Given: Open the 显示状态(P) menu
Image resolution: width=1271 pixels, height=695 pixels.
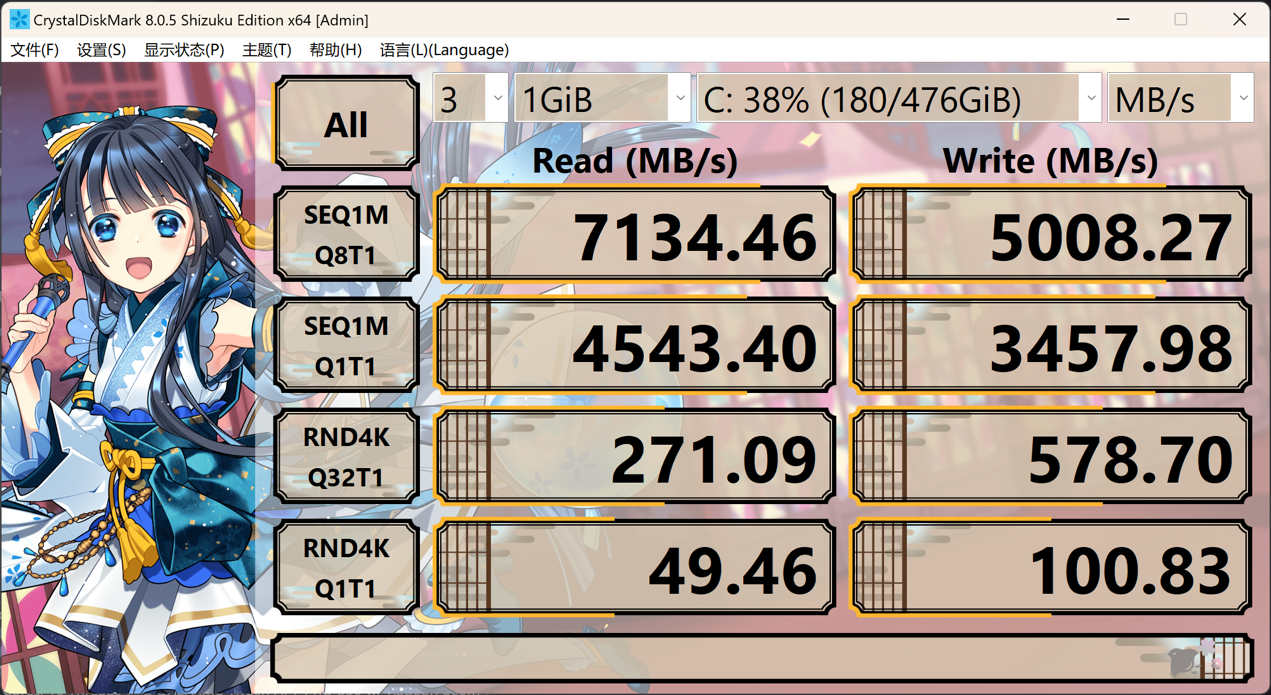Looking at the screenshot, I should 184,50.
